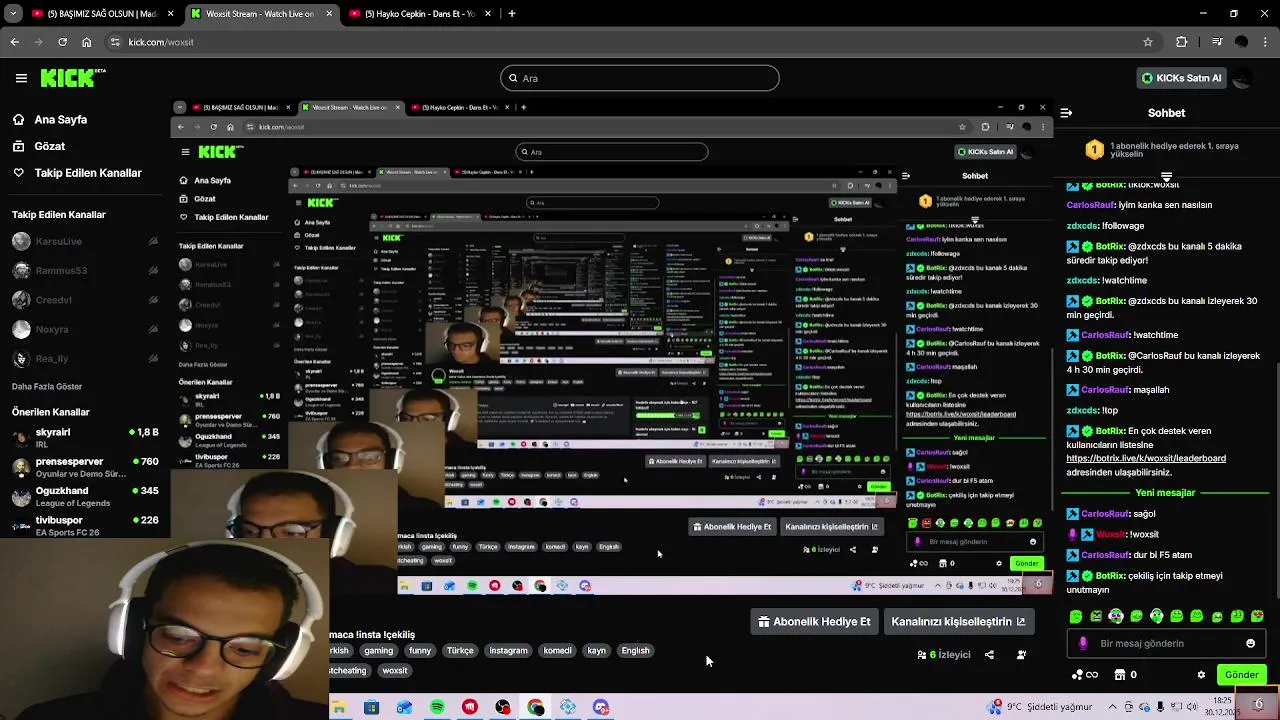The image size is (1280, 720).
Task: Reload the page in the outermost browser toolbar
Action: [x=62, y=42]
